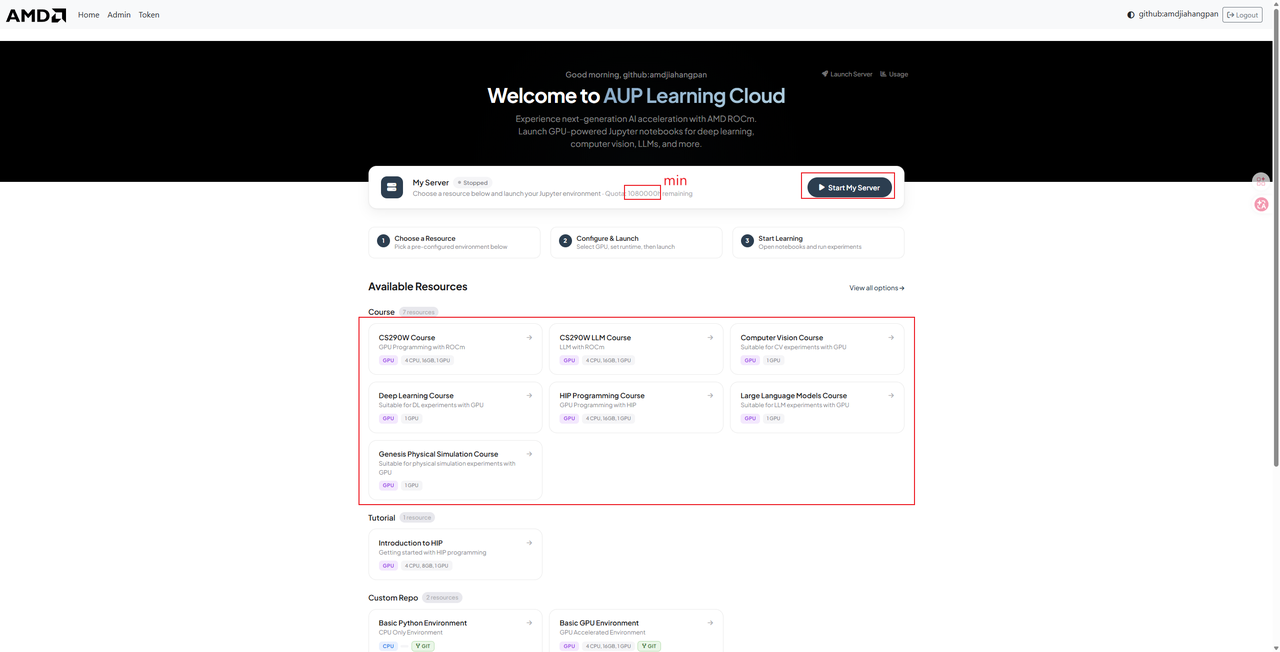Select step 3 Start Learning
This screenshot has height=652, width=1280.
[818, 242]
